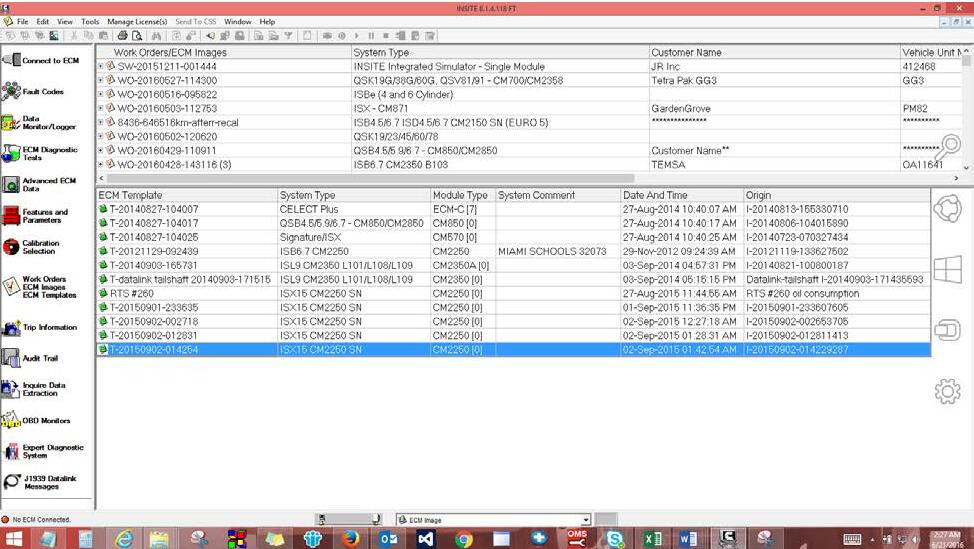Click the Print toolbar icon
The height and width of the screenshot is (549, 974).
tap(122, 36)
